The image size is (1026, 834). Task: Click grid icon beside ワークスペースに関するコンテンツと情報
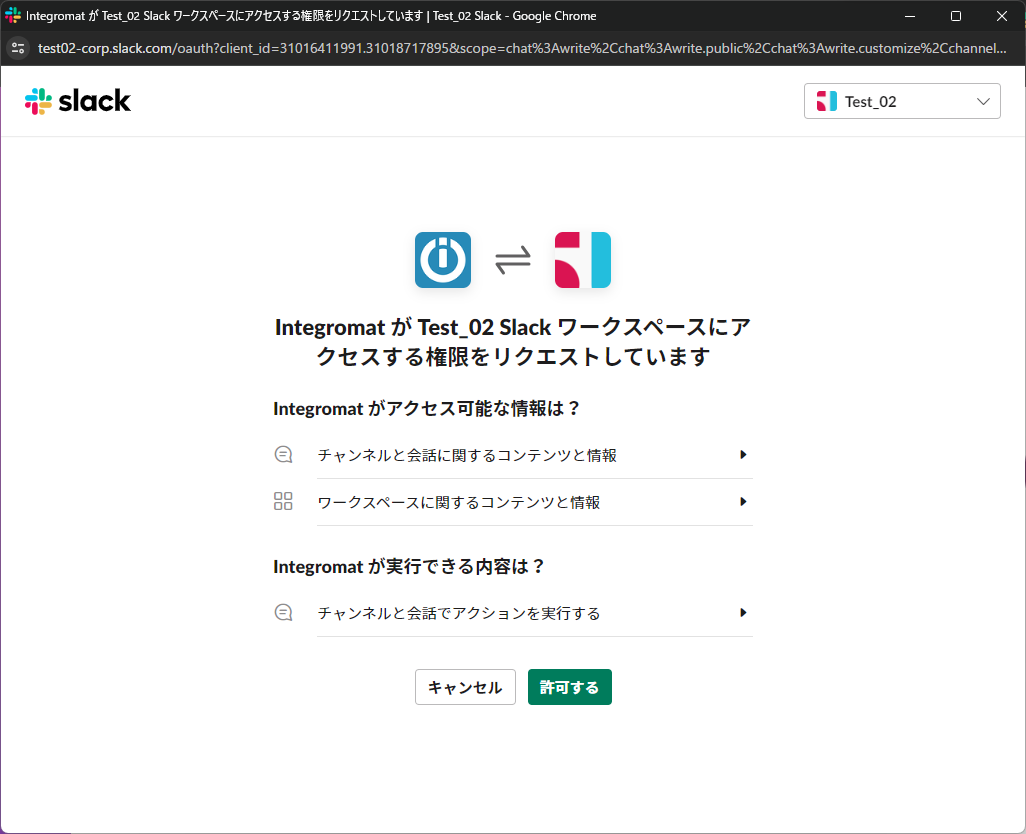(283, 501)
